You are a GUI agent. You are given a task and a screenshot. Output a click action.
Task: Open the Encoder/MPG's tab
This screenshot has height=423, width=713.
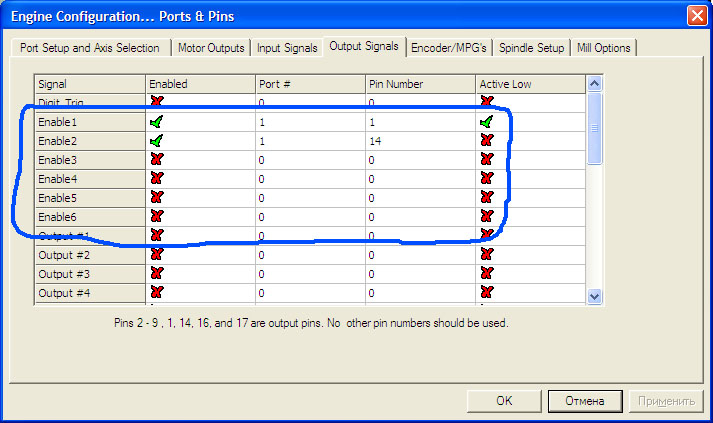(449, 48)
